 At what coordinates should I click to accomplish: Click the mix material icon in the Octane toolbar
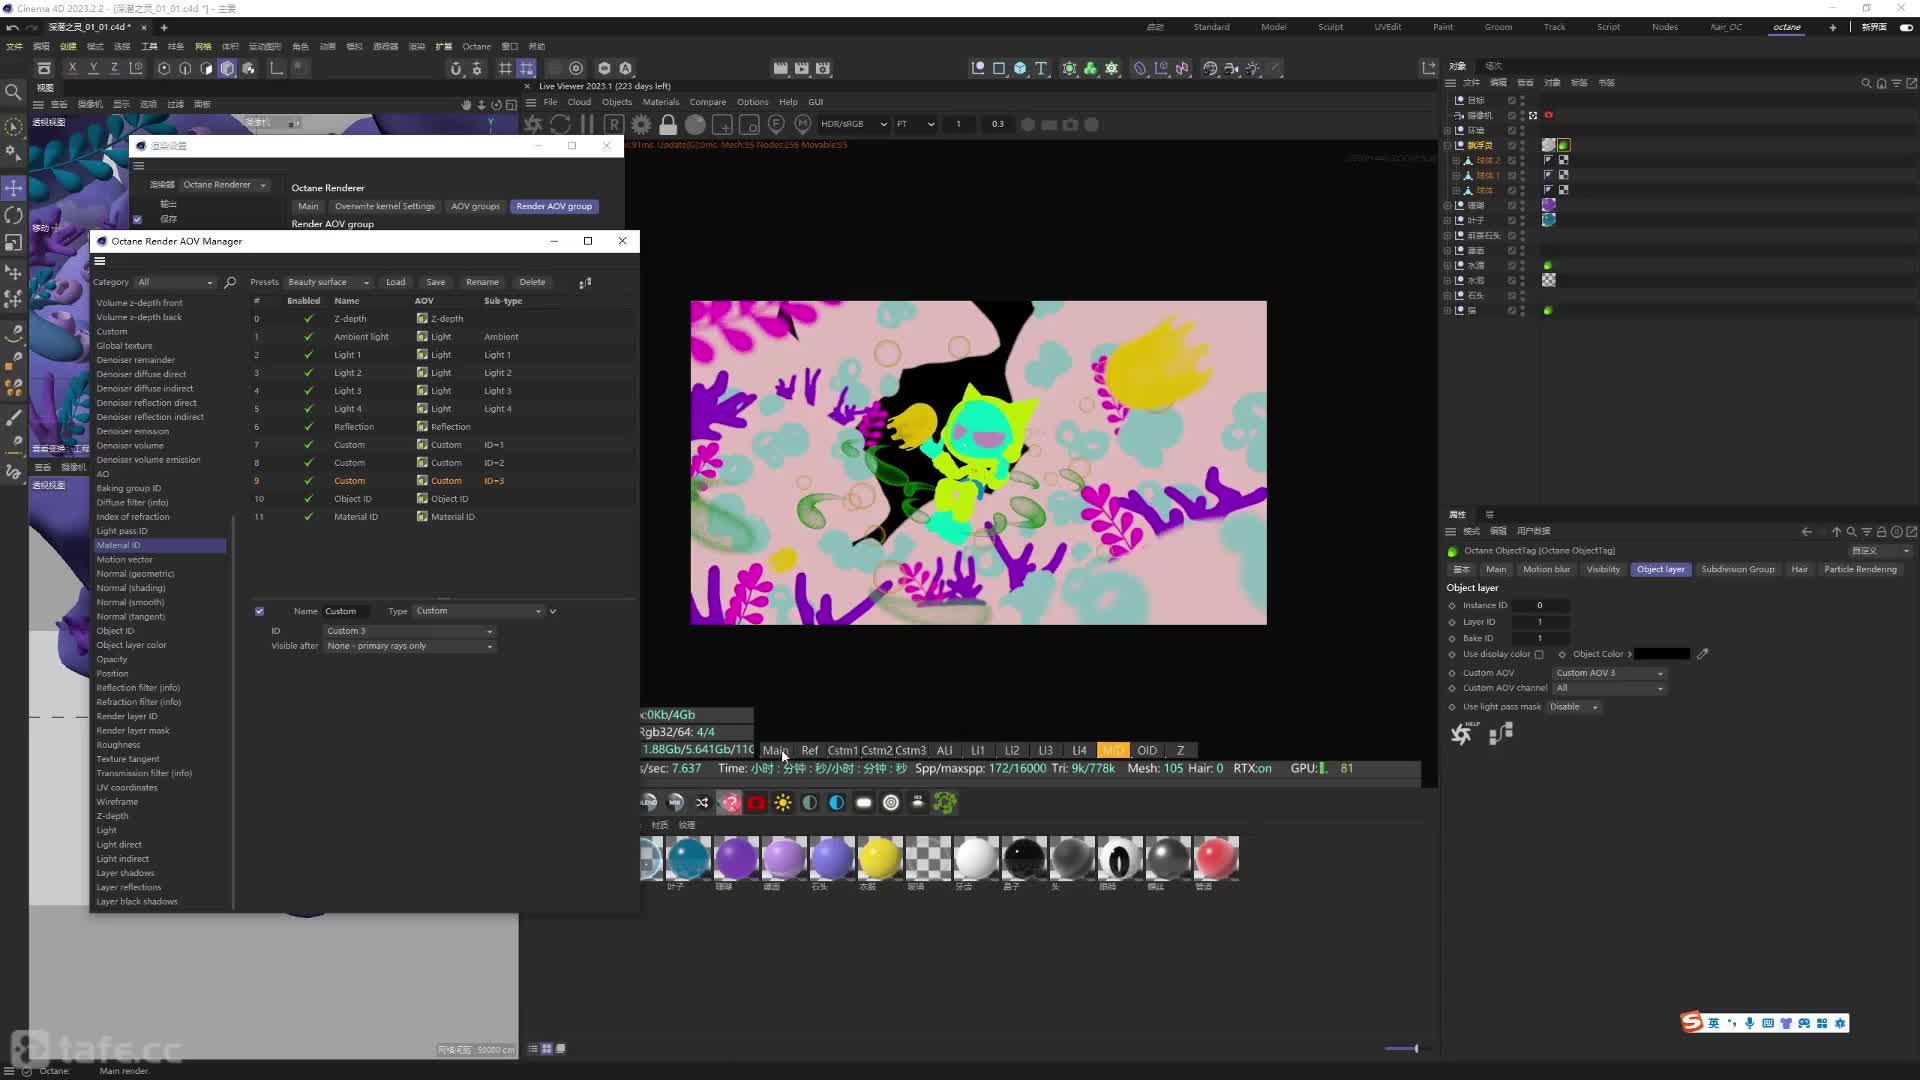pyautogui.click(x=675, y=802)
